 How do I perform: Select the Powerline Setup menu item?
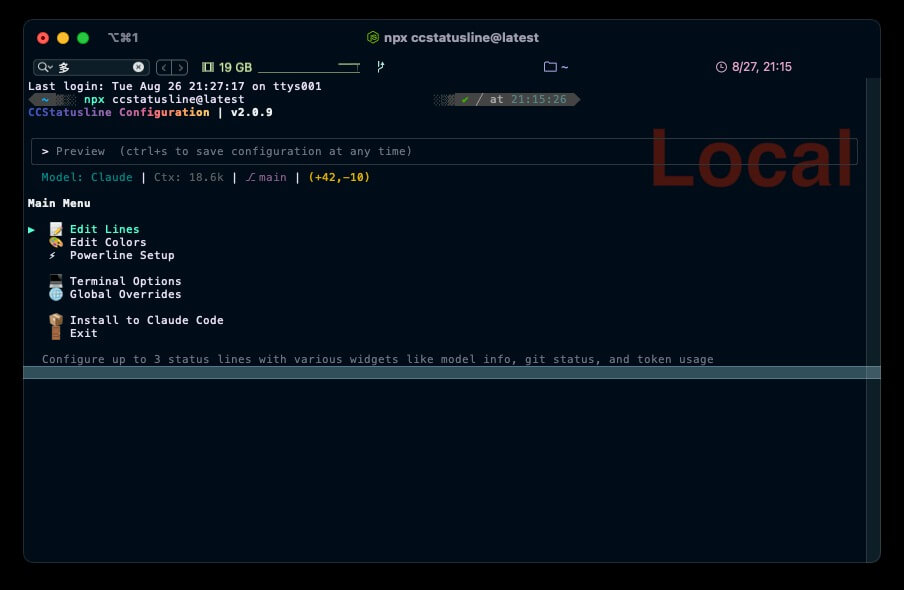coord(122,255)
